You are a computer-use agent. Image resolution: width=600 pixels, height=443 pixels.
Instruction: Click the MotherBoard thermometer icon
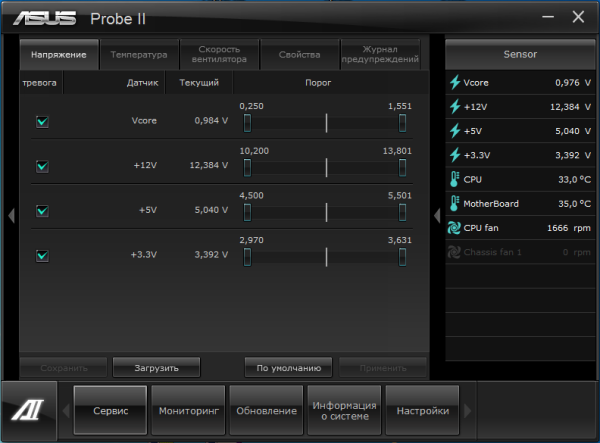click(x=454, y=204)
